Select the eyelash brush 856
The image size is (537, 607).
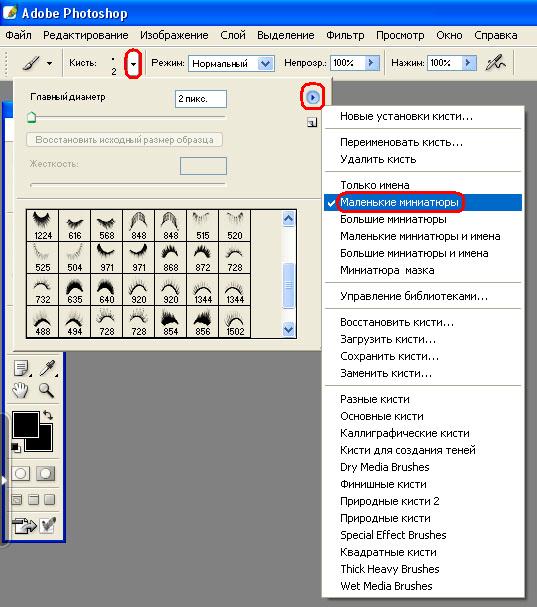202,322
